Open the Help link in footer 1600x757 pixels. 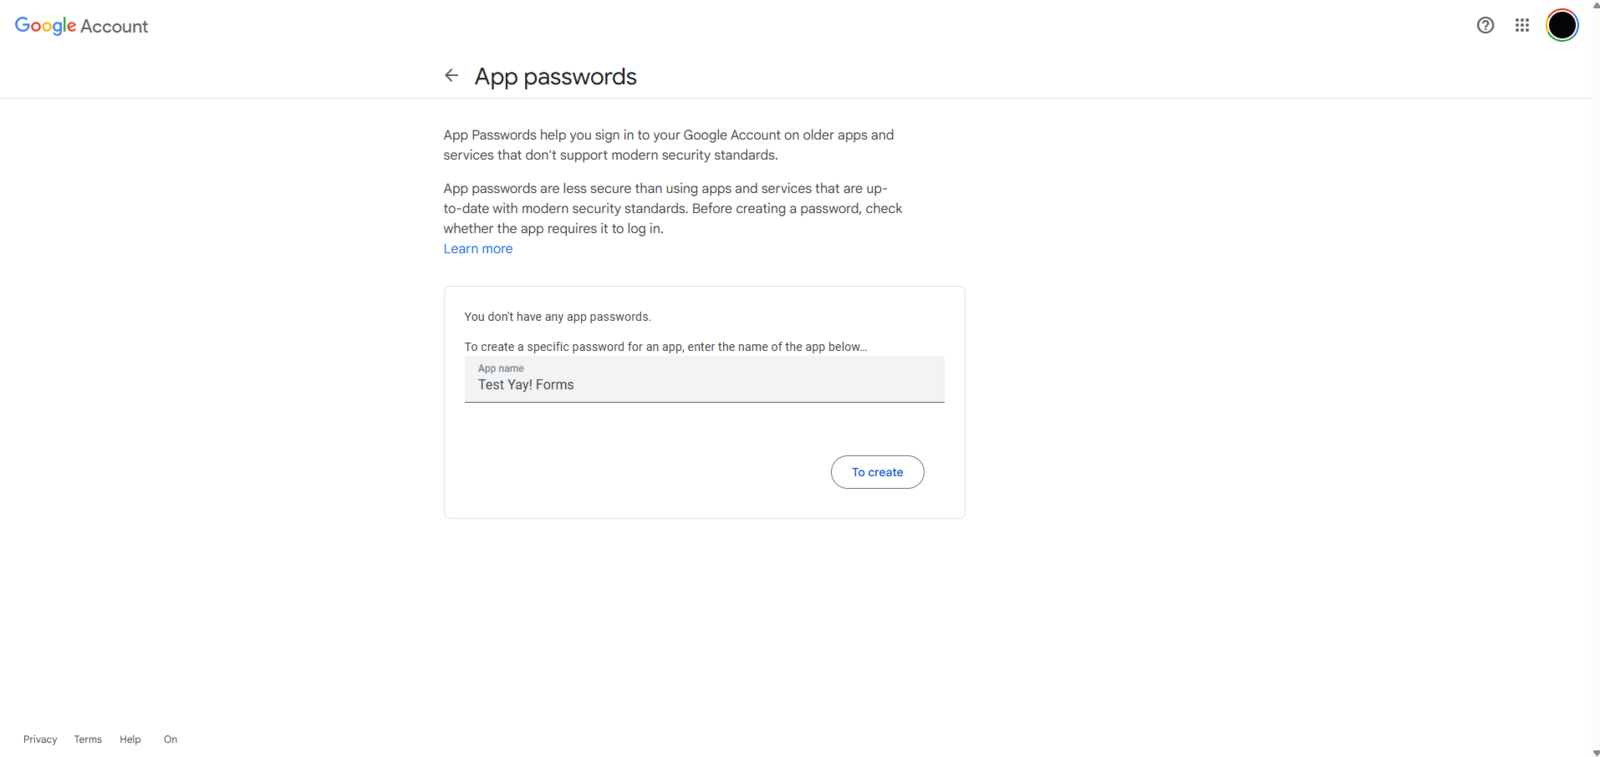click(x=130, y=740)
